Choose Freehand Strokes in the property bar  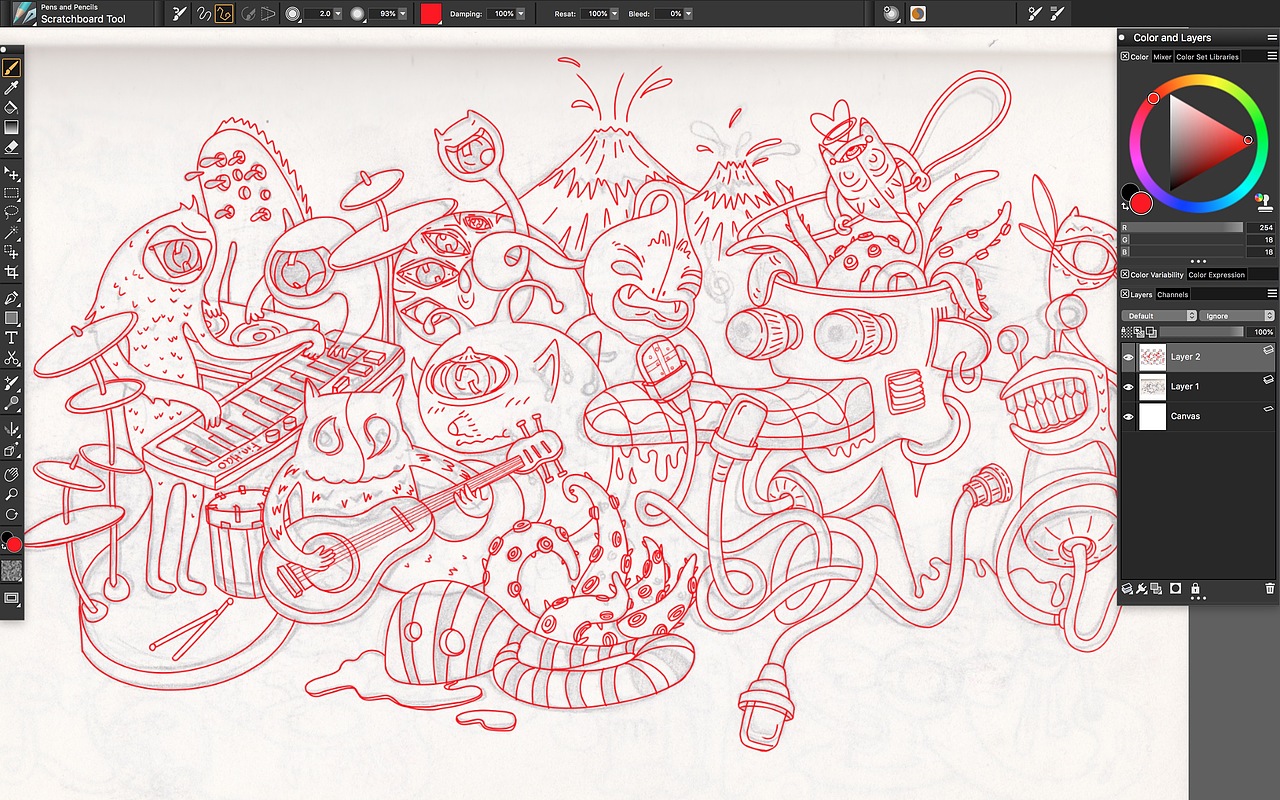click(203, 14)
